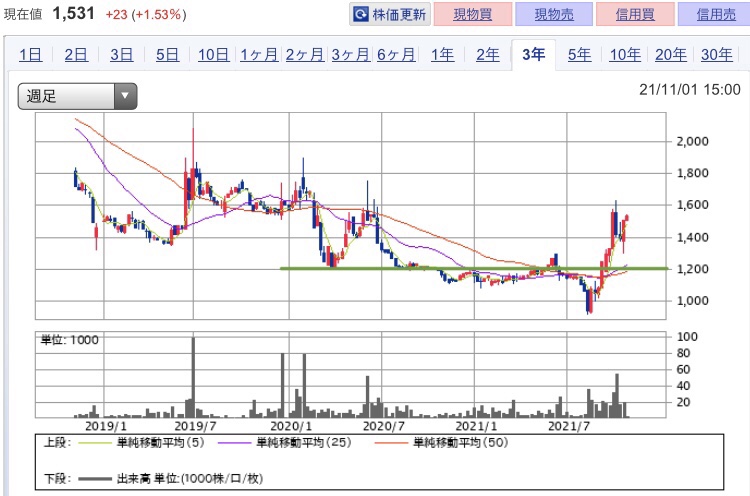Click the 1,200 price axis label
Screen dimensions: 750x496
[692, 269]
